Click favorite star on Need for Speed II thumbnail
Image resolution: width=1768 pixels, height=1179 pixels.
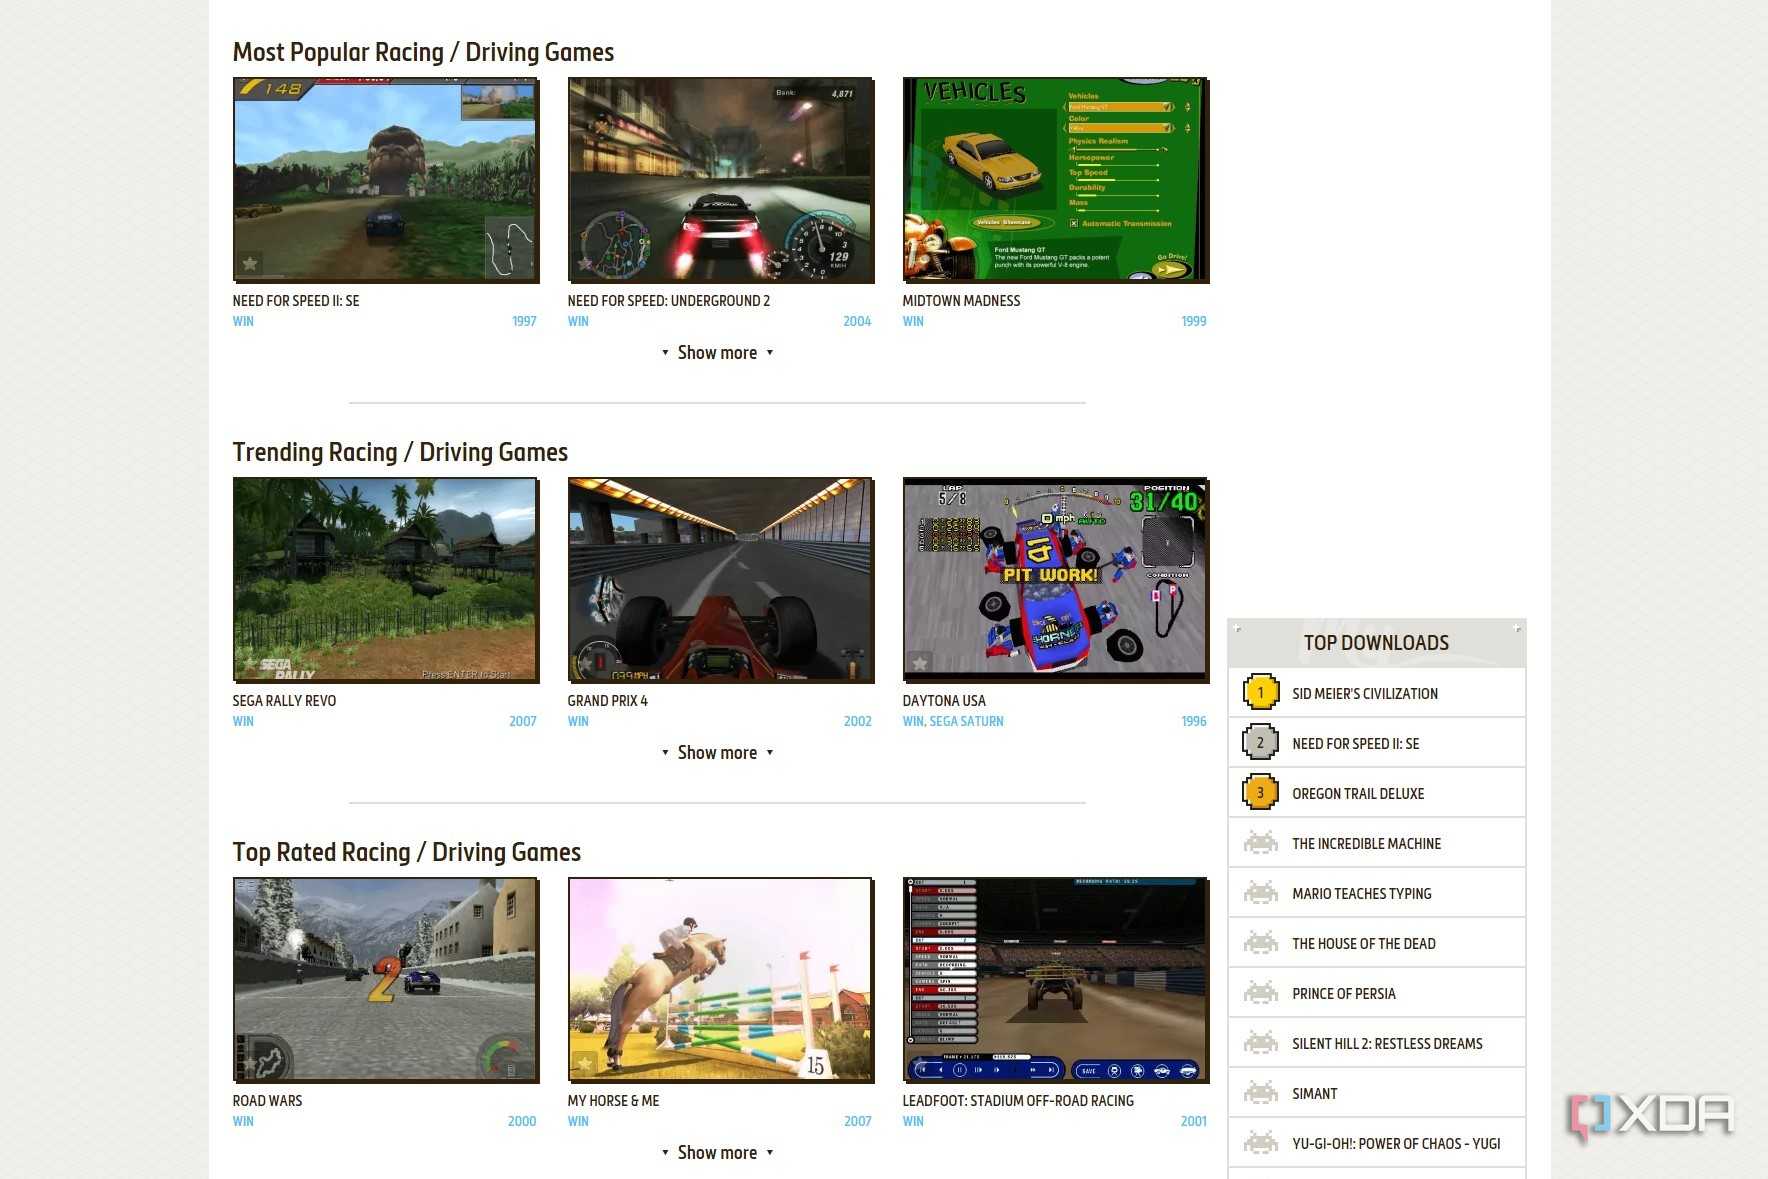click(x=250, y=264)
